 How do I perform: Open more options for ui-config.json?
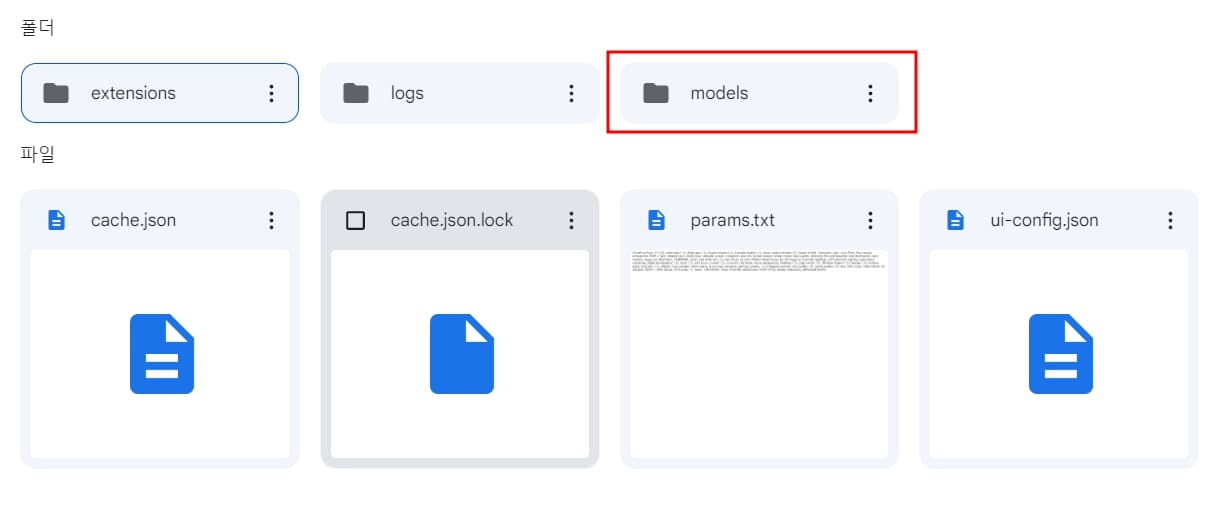[1170, 220]
